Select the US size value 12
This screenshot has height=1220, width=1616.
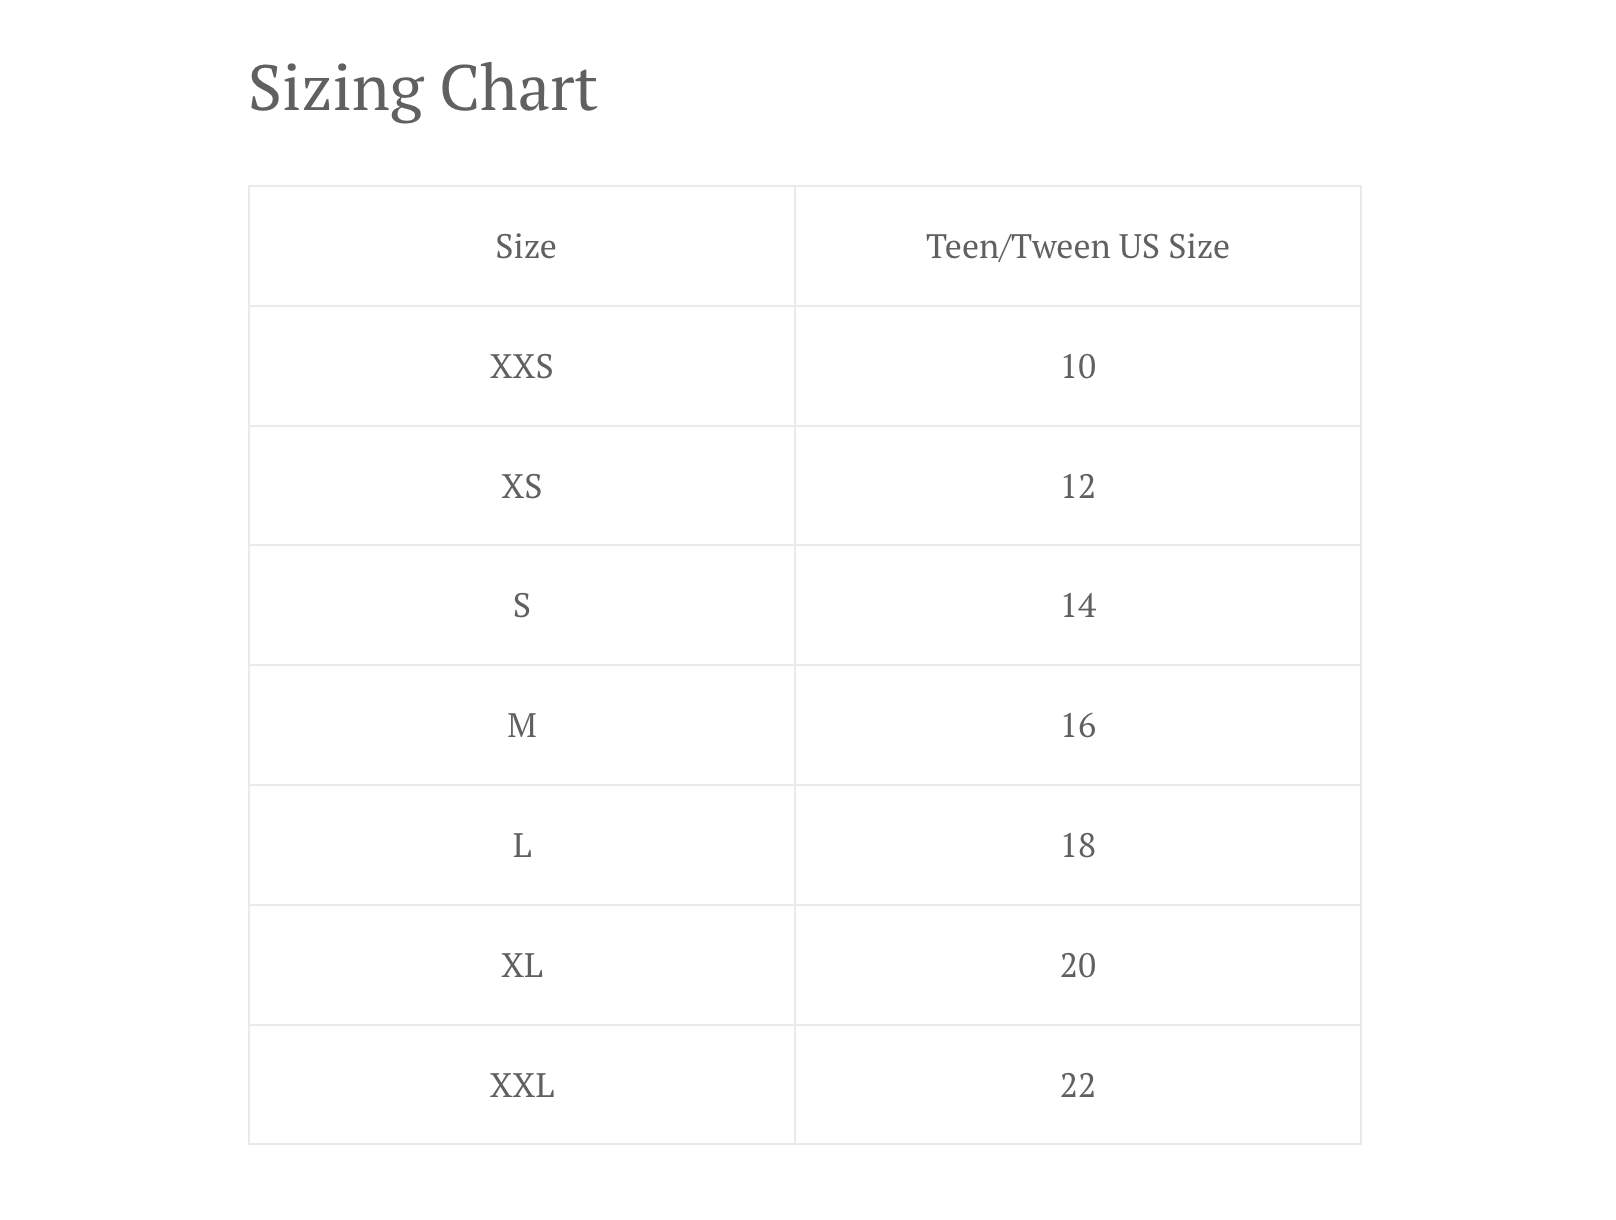coord(1078,487)
